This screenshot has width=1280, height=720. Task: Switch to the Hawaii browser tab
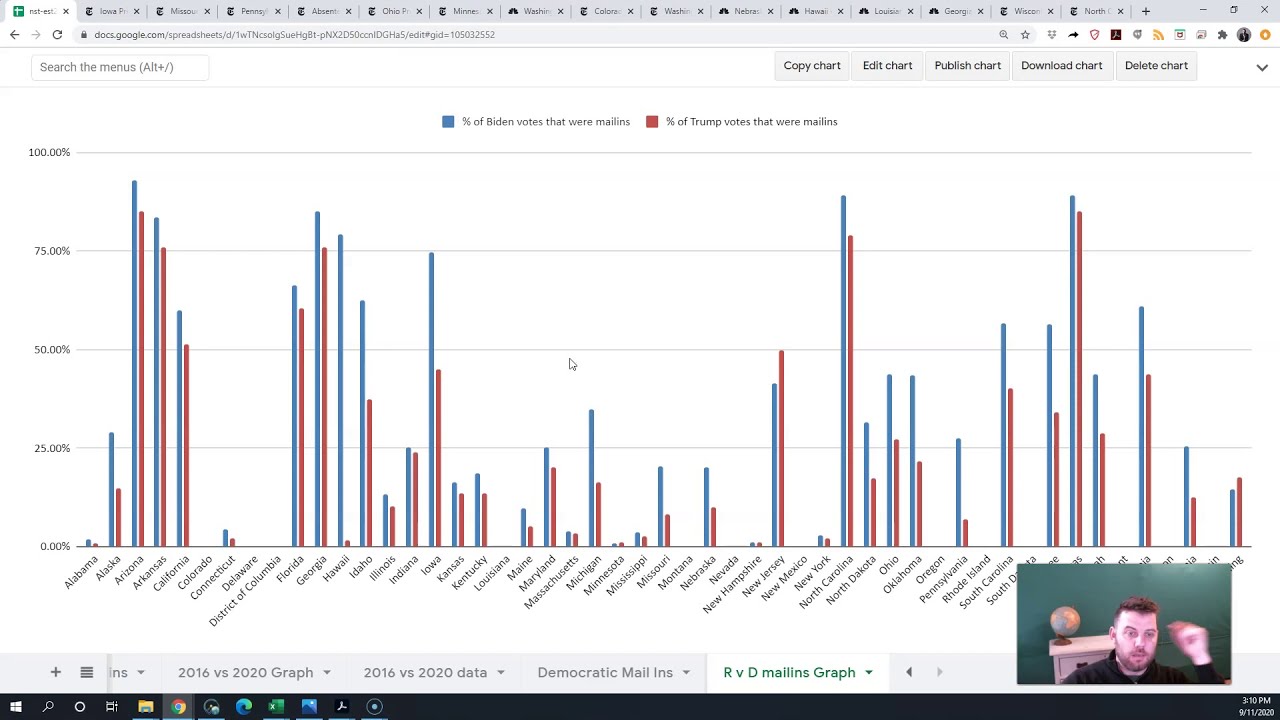(x=815, y=11)
